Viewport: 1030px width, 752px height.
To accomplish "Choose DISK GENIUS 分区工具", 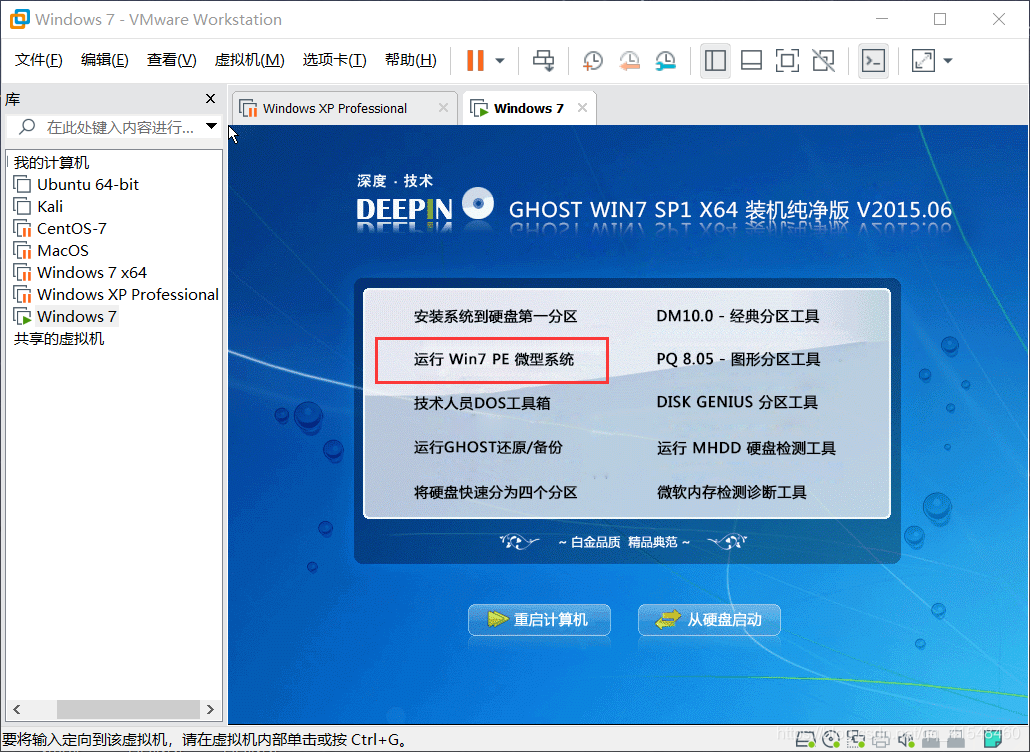I will pyautogui.click(x=737, y=402).
